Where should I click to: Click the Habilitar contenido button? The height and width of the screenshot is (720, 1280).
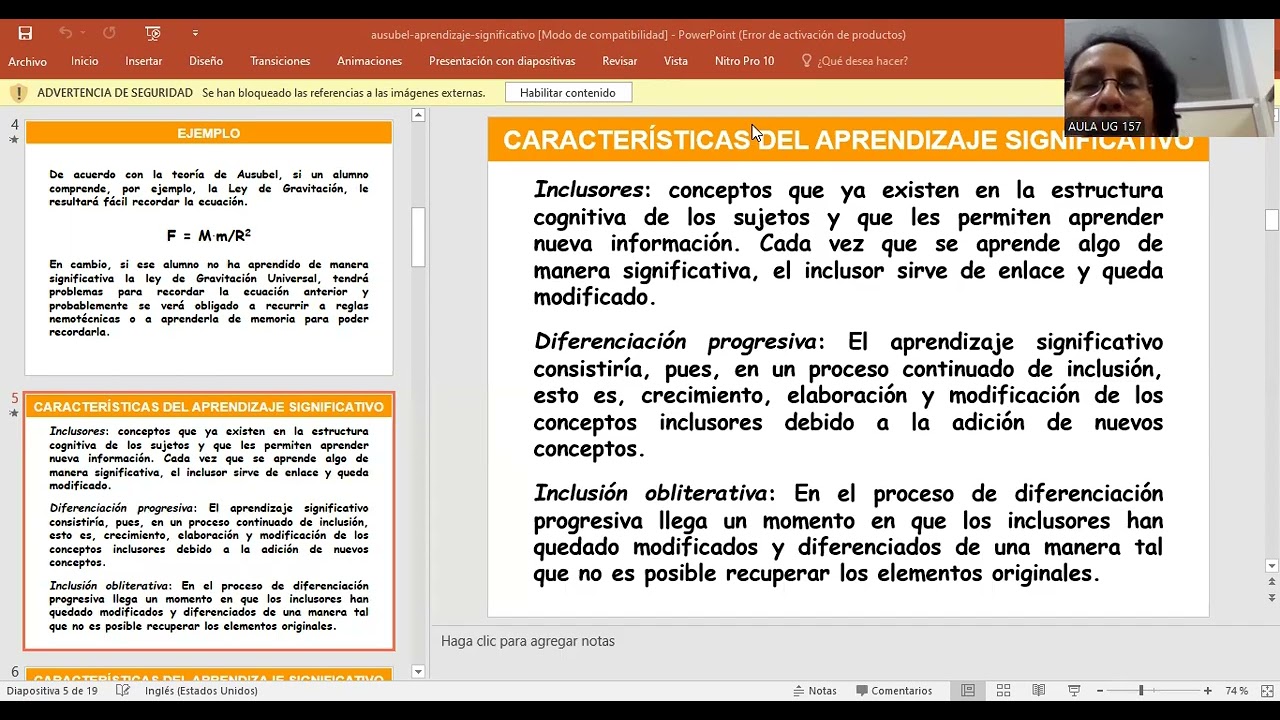tap(567, 93)
